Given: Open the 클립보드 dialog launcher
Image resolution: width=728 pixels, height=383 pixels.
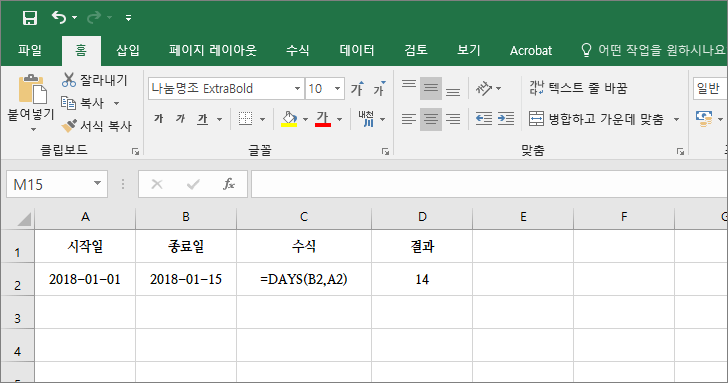Looking at the screenshot, I should pos(135,151).
